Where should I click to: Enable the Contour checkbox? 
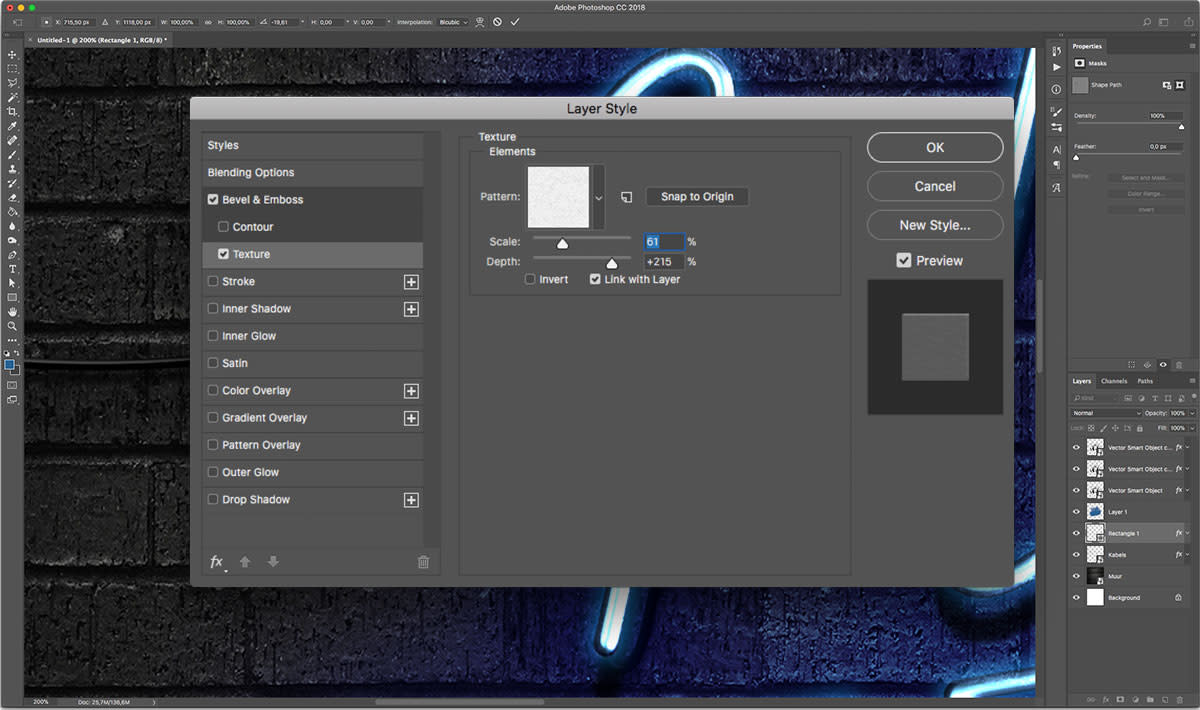(223, 227)
